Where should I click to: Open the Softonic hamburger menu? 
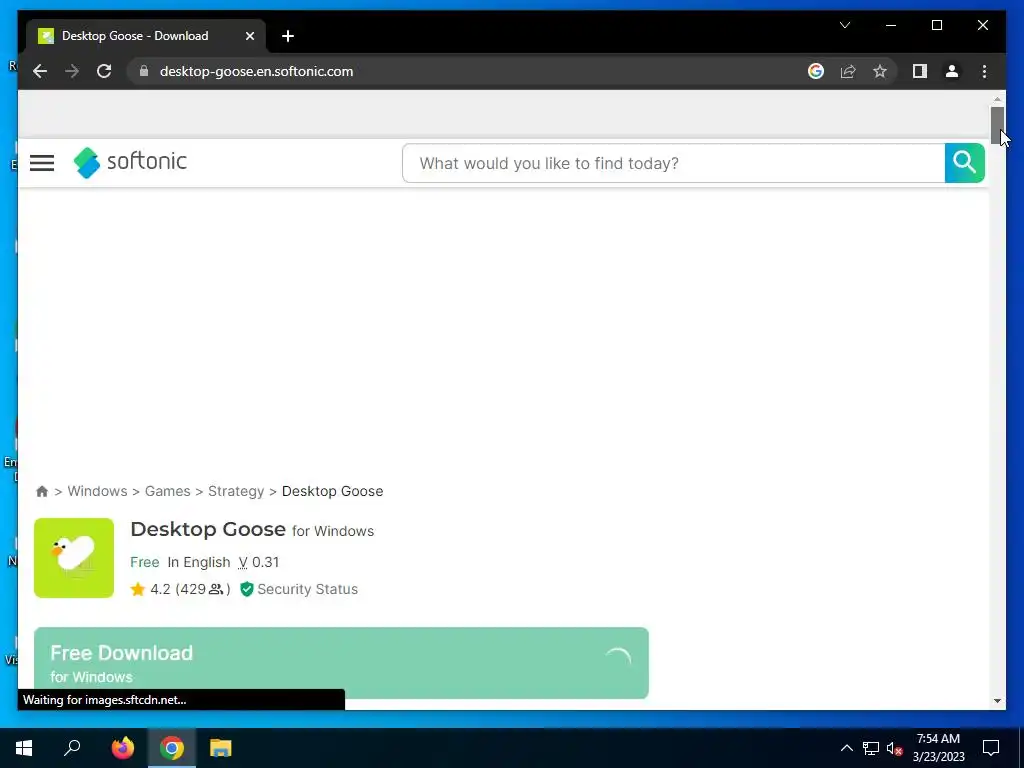tap(42, 163)
